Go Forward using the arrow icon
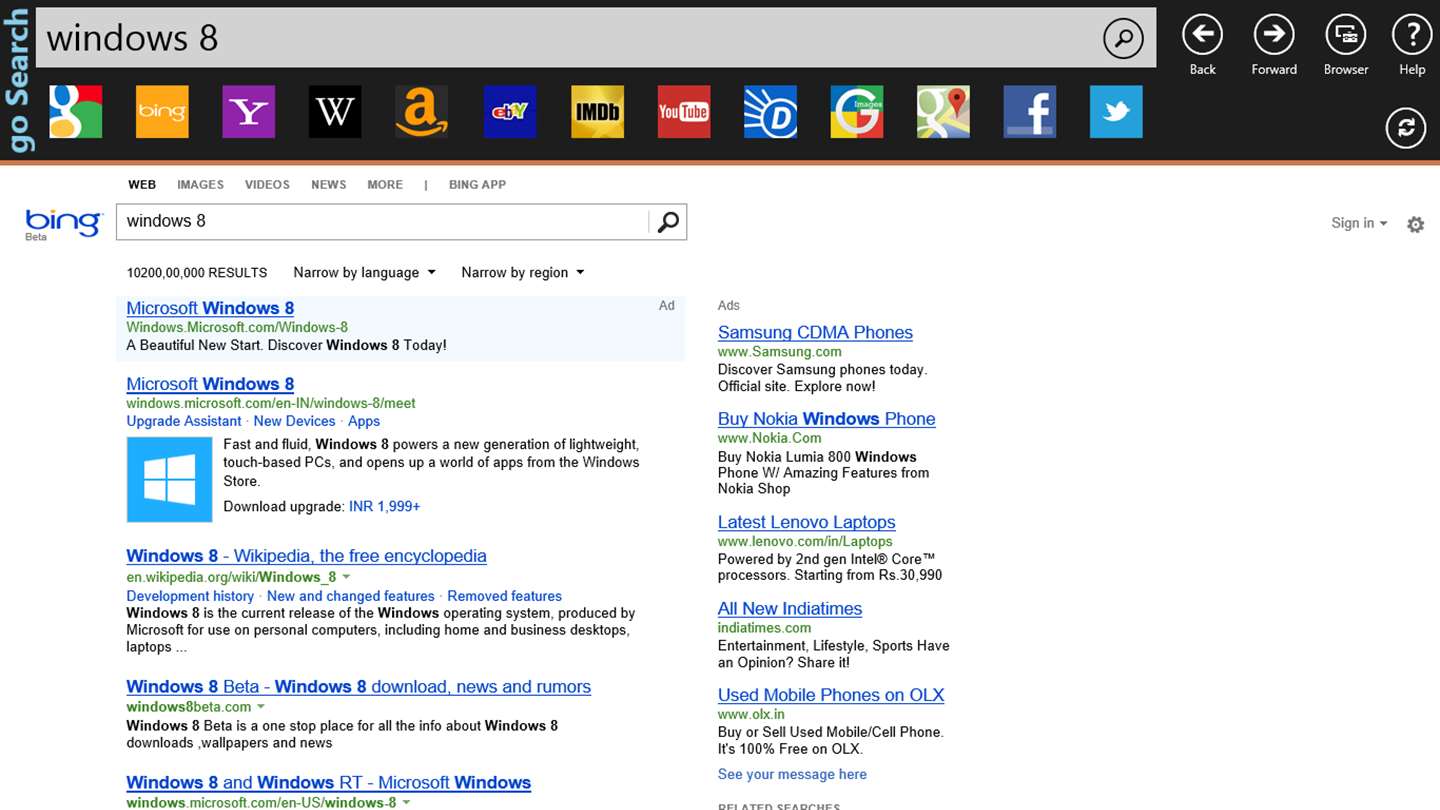This screenshot has height=810, width=1440. point(1274,34)
